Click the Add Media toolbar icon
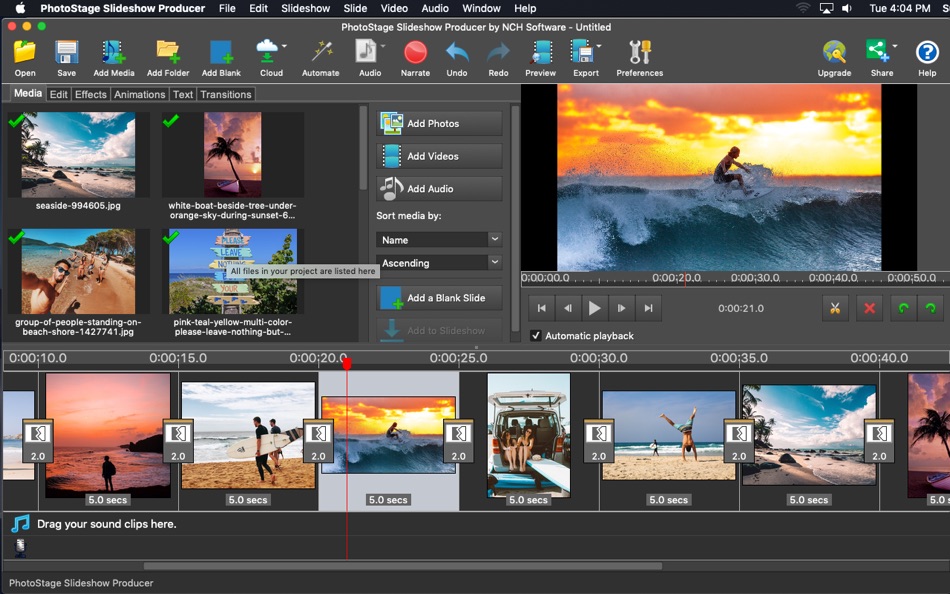 [113, 53]
